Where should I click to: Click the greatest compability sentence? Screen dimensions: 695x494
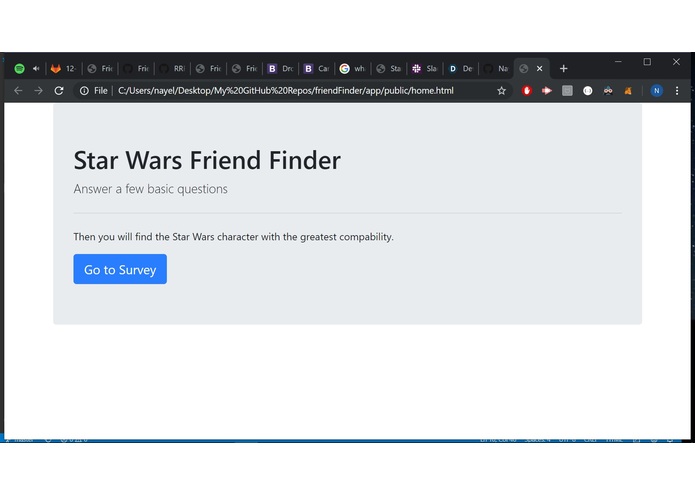[234, 237]
